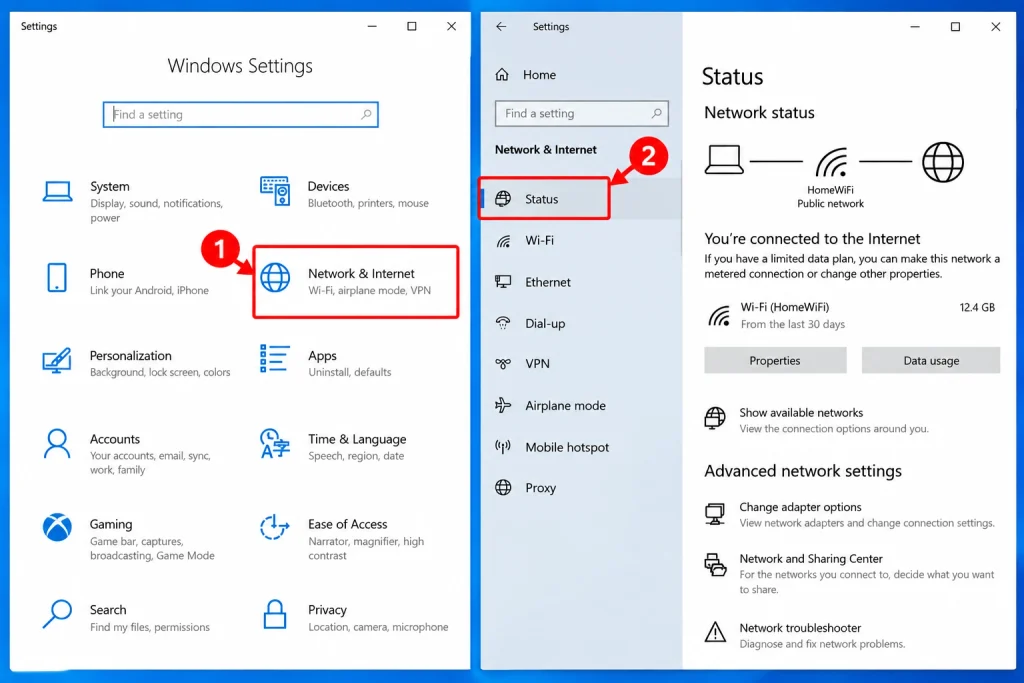1024x683 pixels.
Task: Click the Network & Internet globe icon
Action: pyautogui.click(x=275, y=278)
